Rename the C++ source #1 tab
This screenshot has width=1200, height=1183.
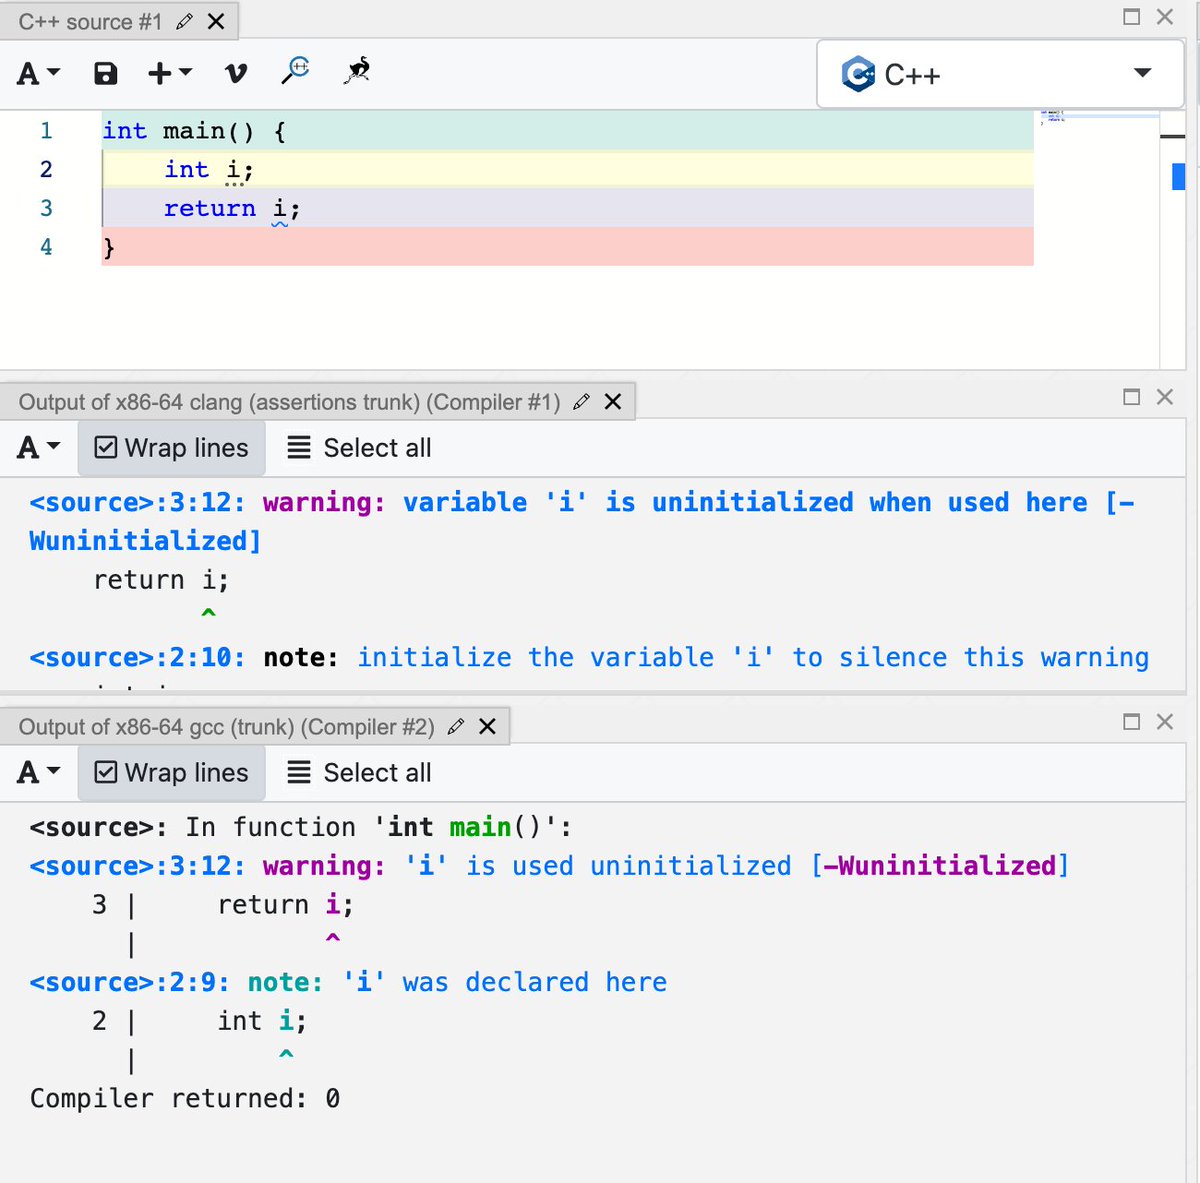(183, 22)
